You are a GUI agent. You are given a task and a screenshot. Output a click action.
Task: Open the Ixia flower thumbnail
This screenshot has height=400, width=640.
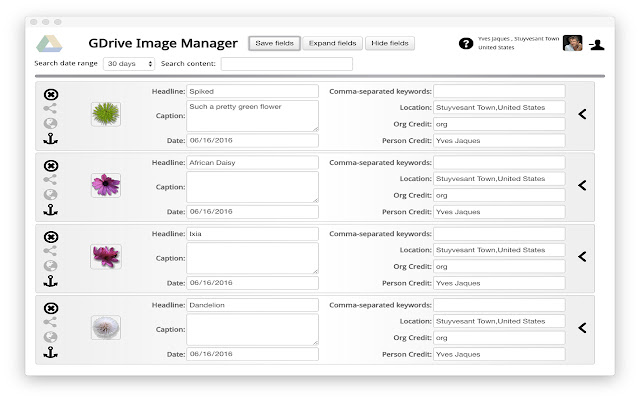click(106, 256)
